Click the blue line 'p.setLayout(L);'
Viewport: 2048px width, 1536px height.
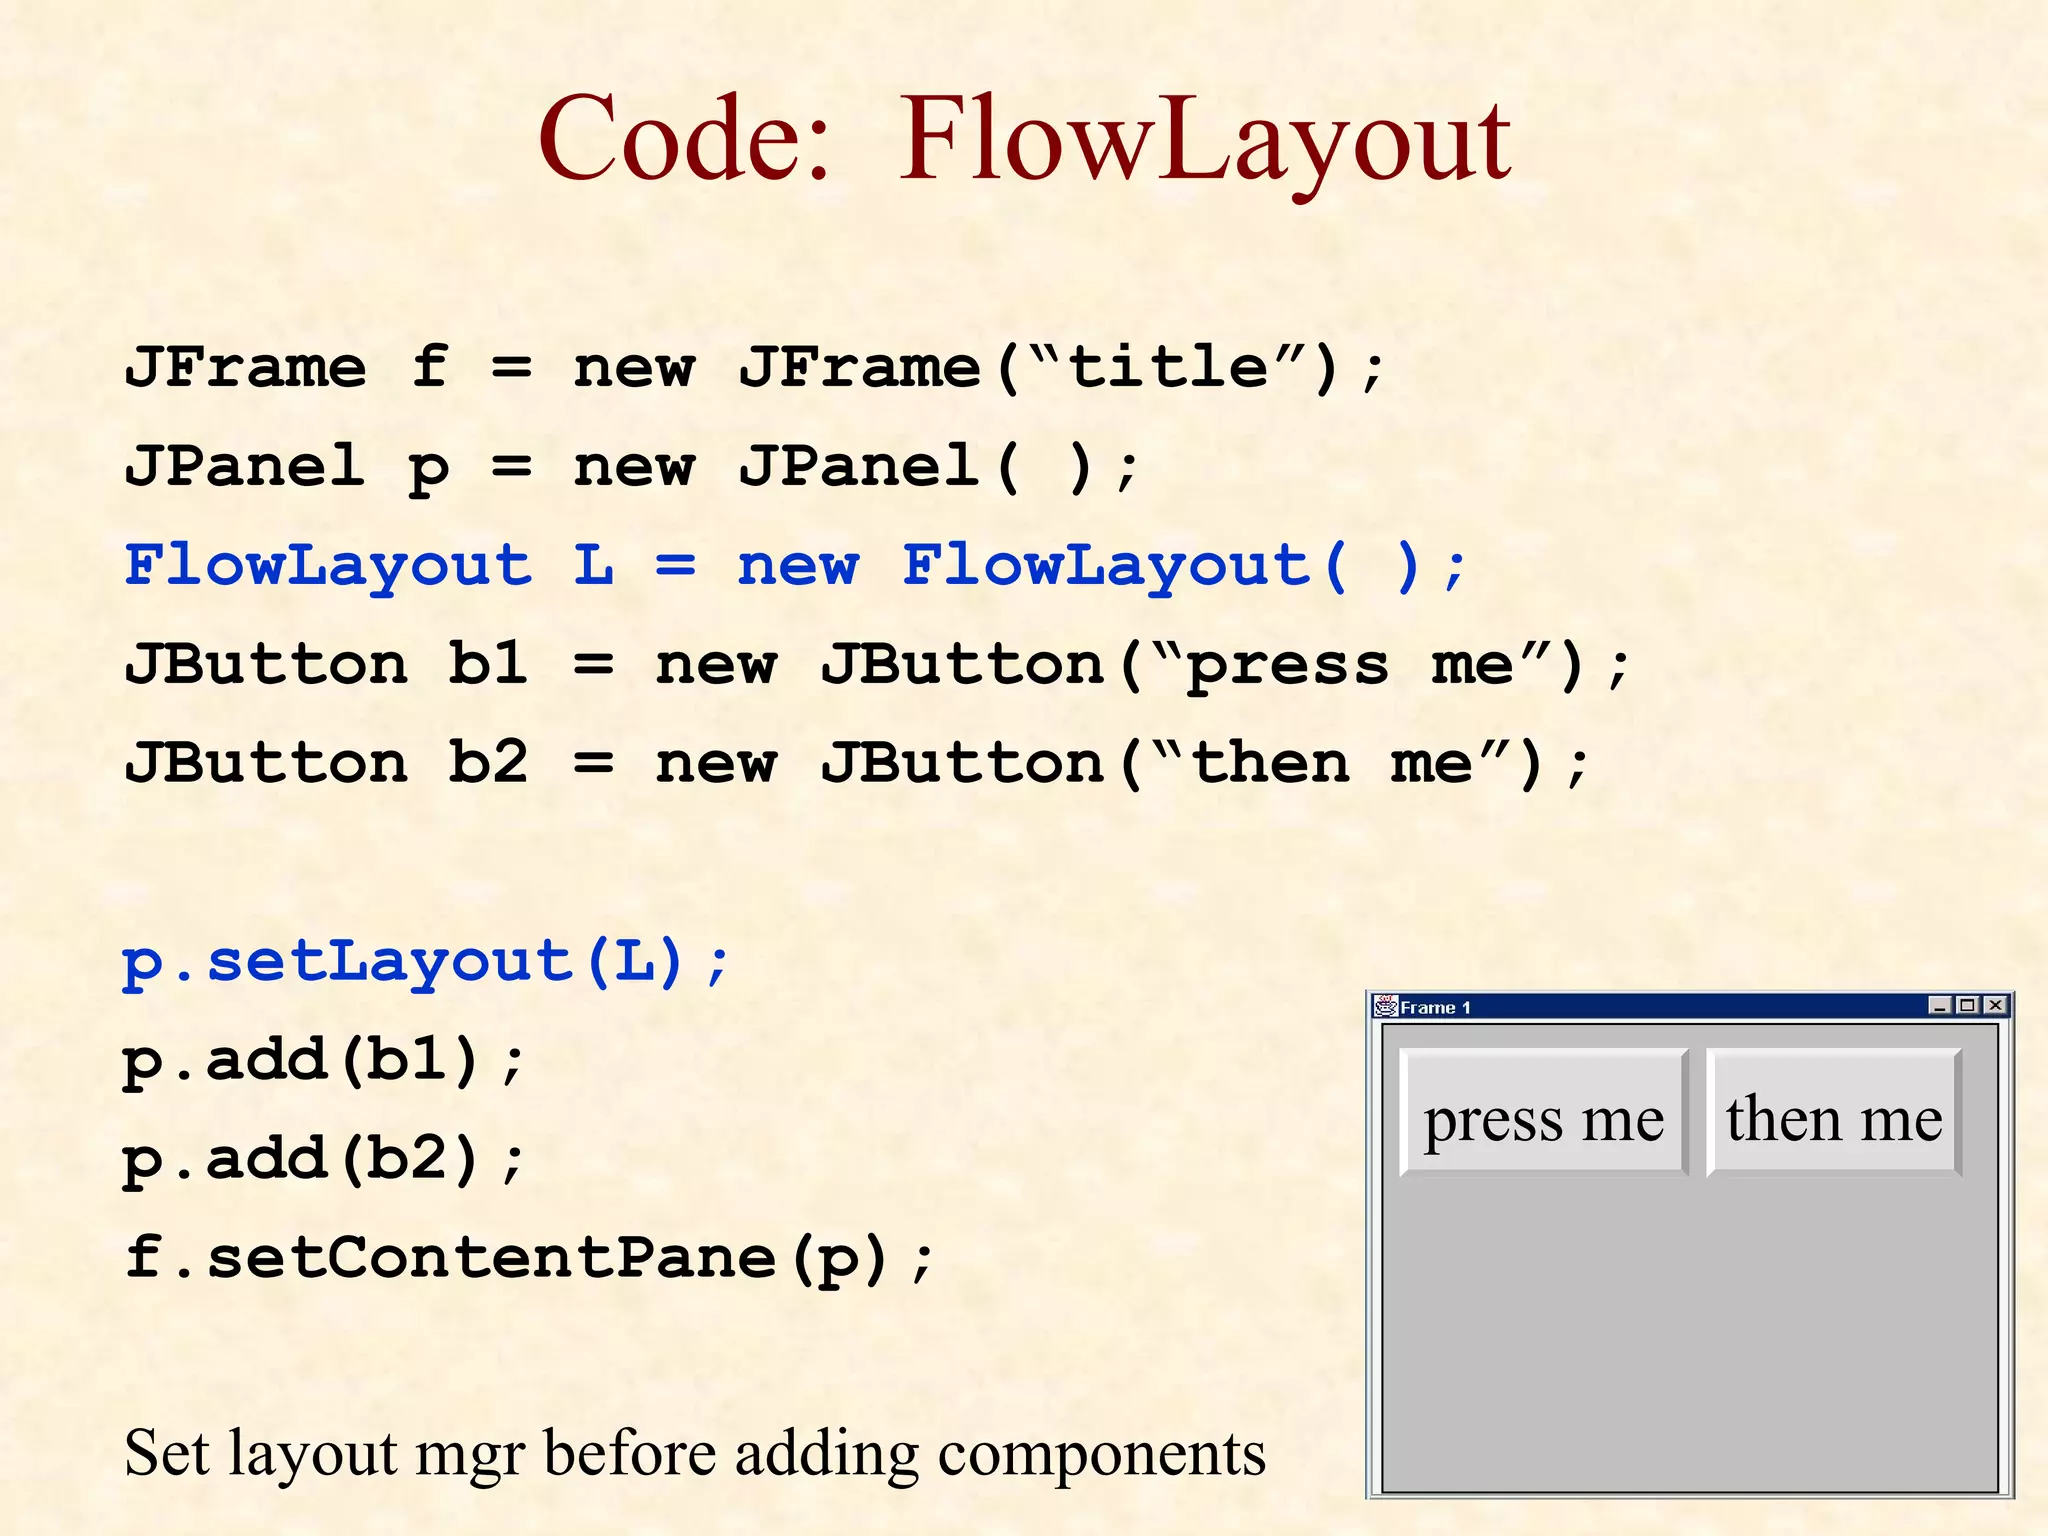click(427, 963)
